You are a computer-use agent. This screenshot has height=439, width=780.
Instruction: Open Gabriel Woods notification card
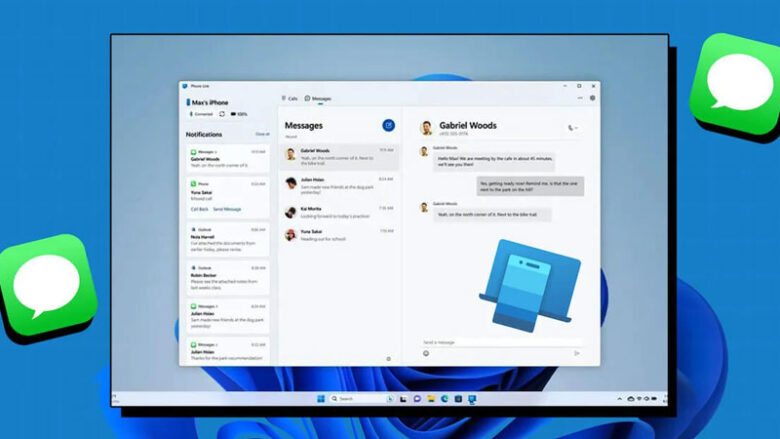click(x=228, y=159)
